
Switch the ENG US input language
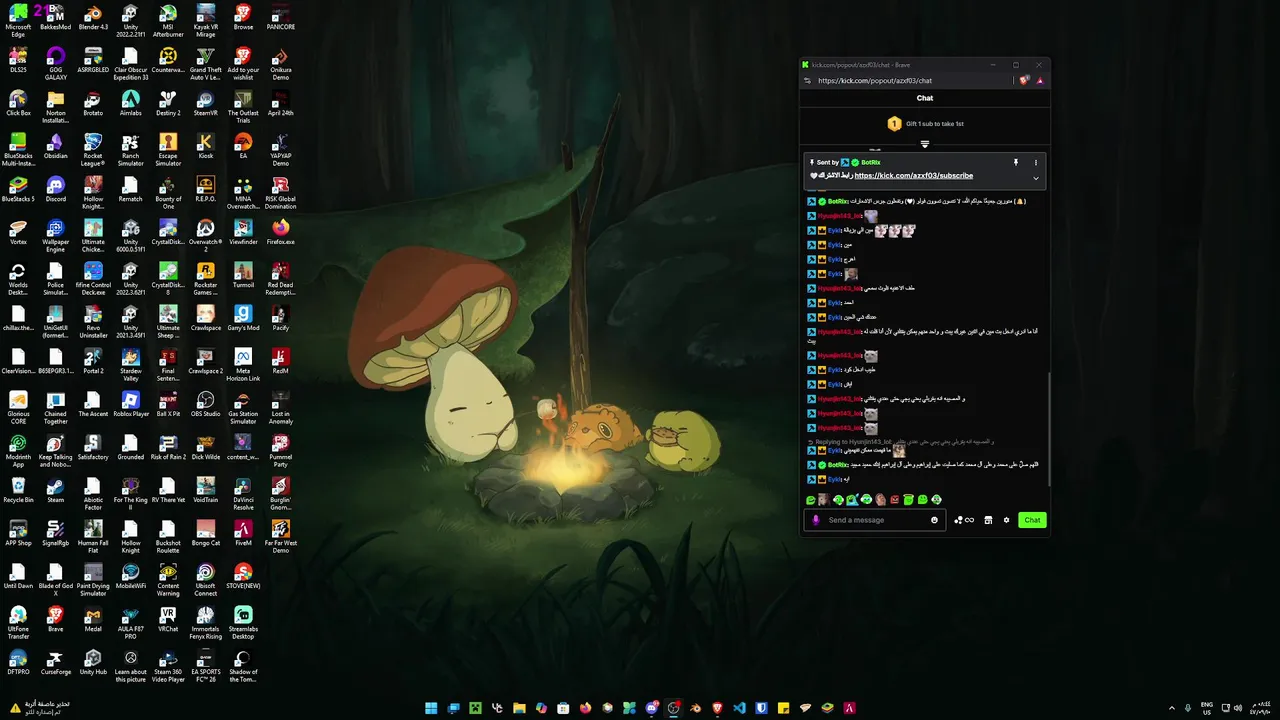(x=1207, y=708)
